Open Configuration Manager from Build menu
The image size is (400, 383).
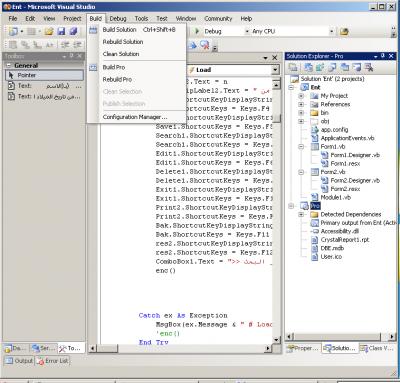(137, 117)
